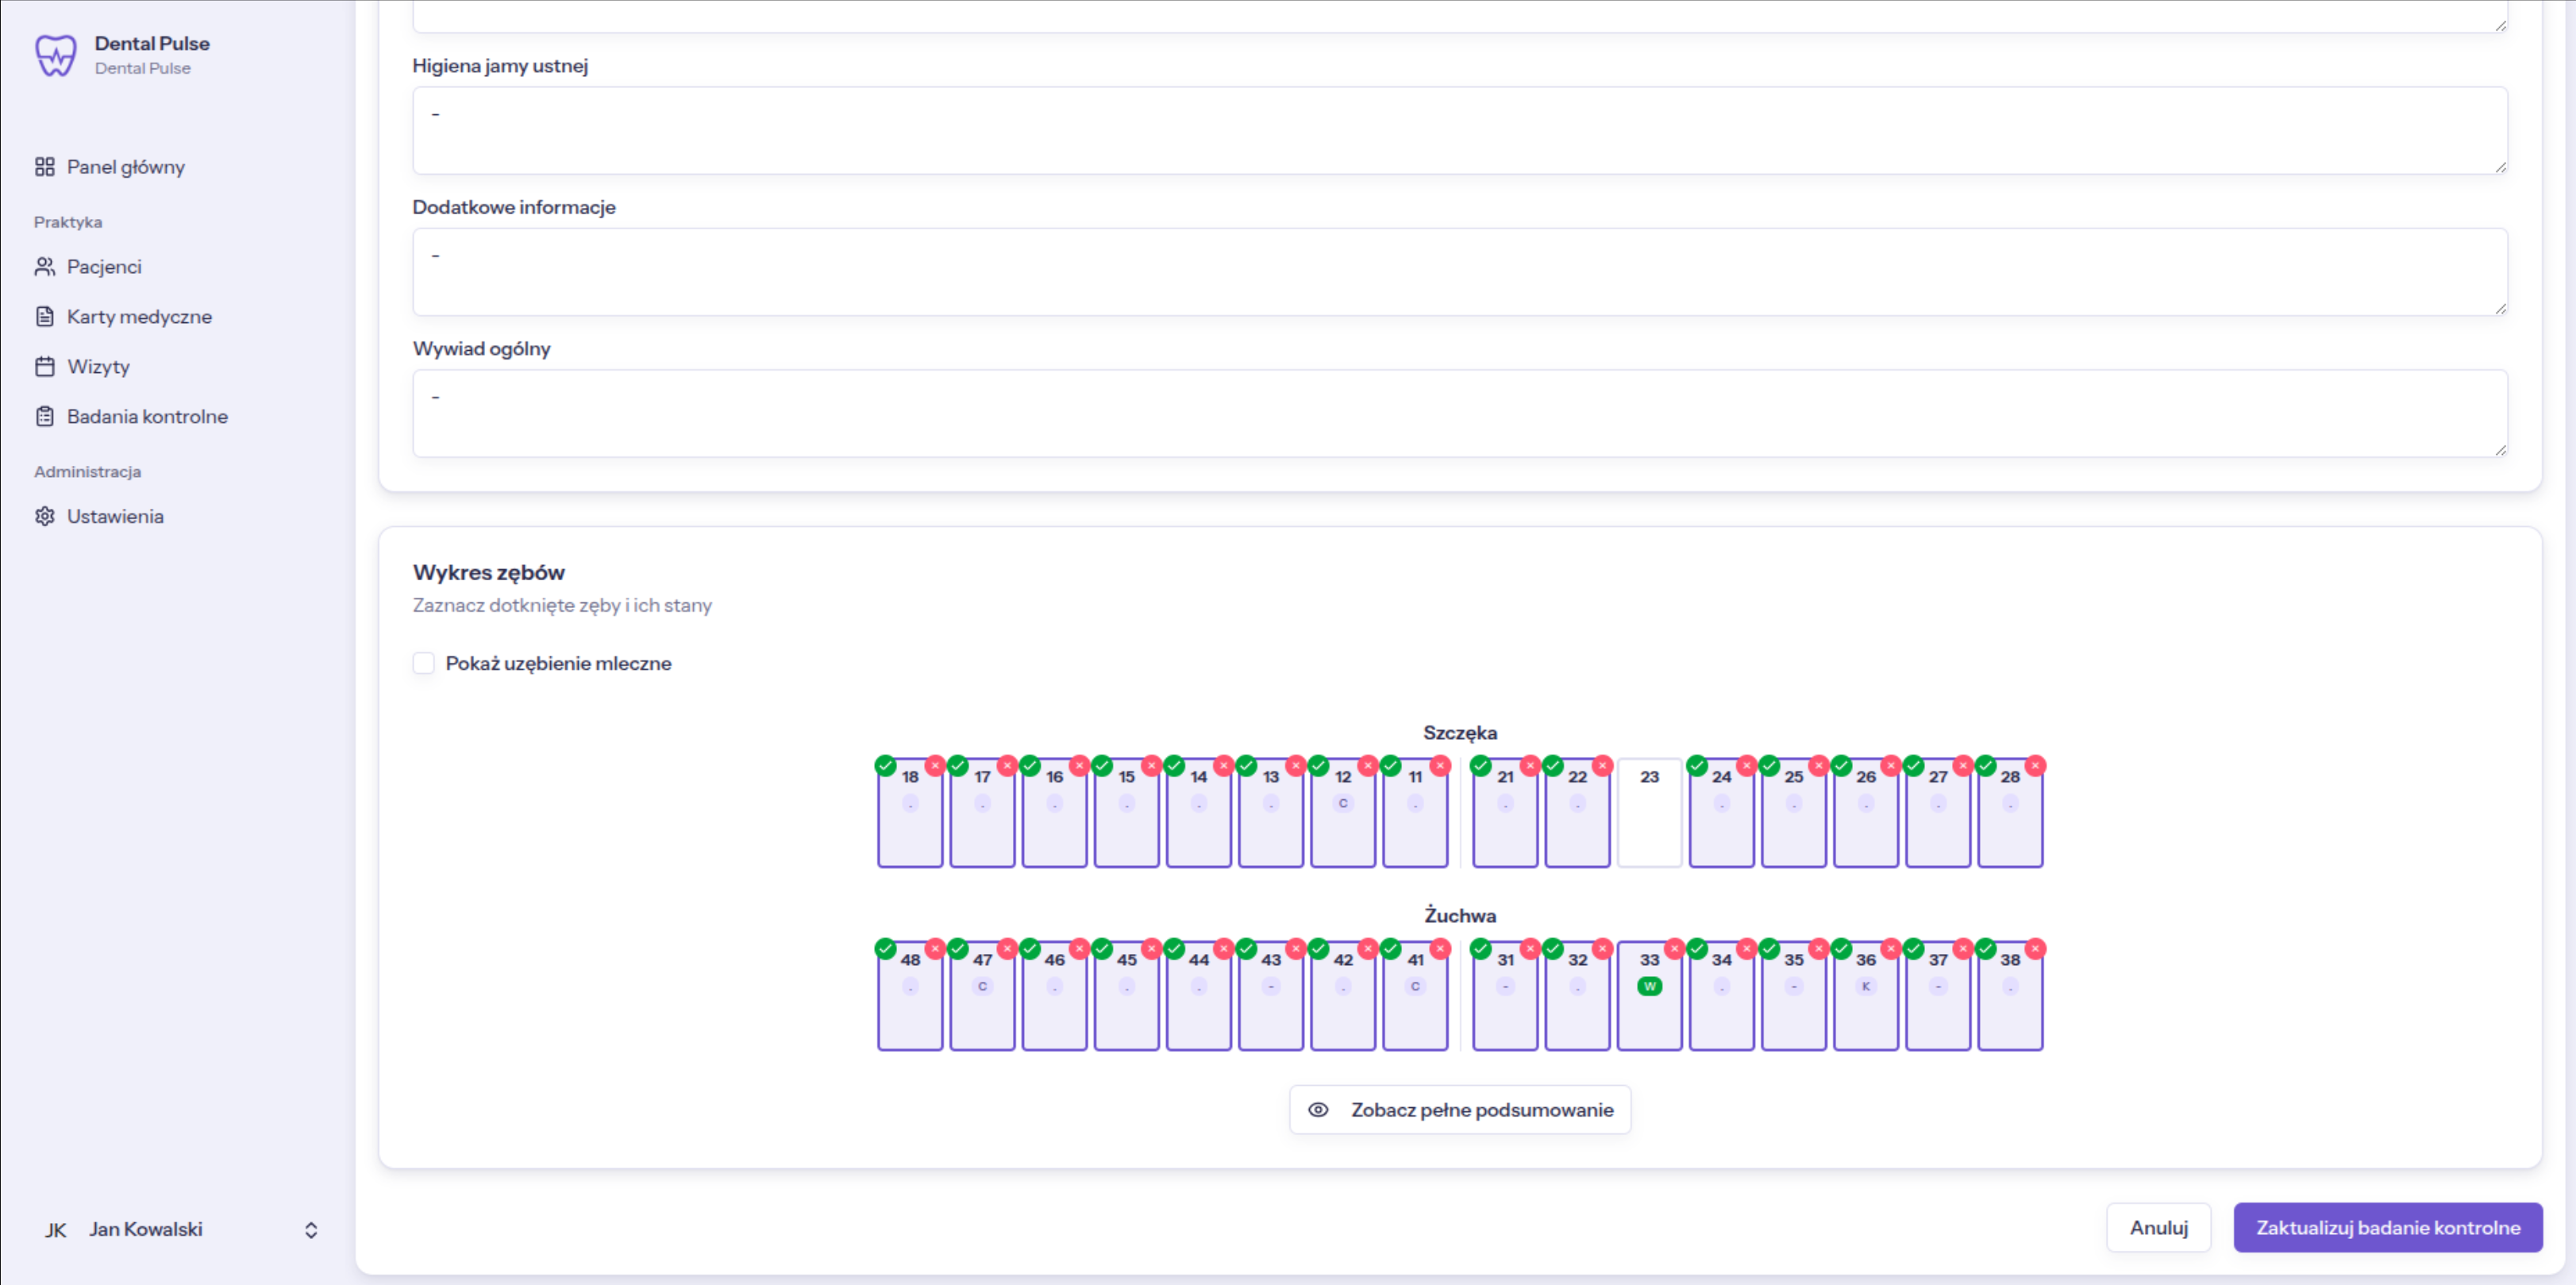Toggle the green W badge on tooth 33
The width and height of the screenshot is (2576, 1285).
pos(1649,987)
